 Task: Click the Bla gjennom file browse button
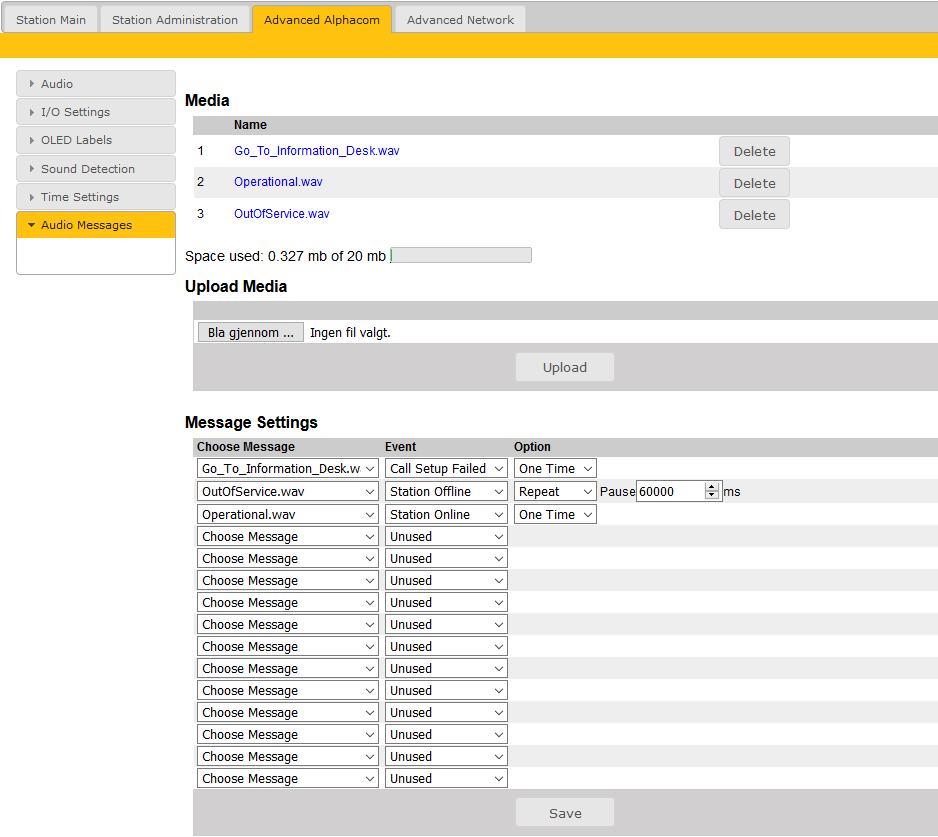click(x=250, y=333)
